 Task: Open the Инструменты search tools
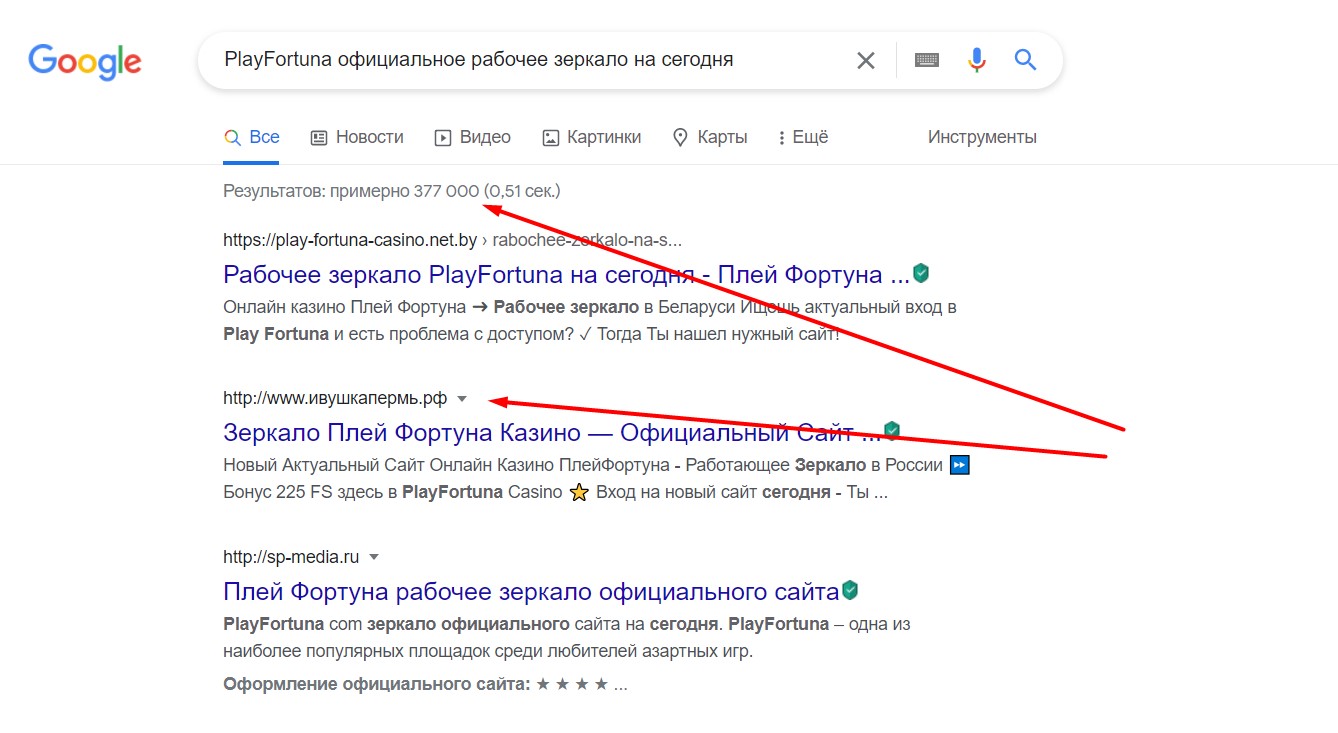(x=982, y=137)
